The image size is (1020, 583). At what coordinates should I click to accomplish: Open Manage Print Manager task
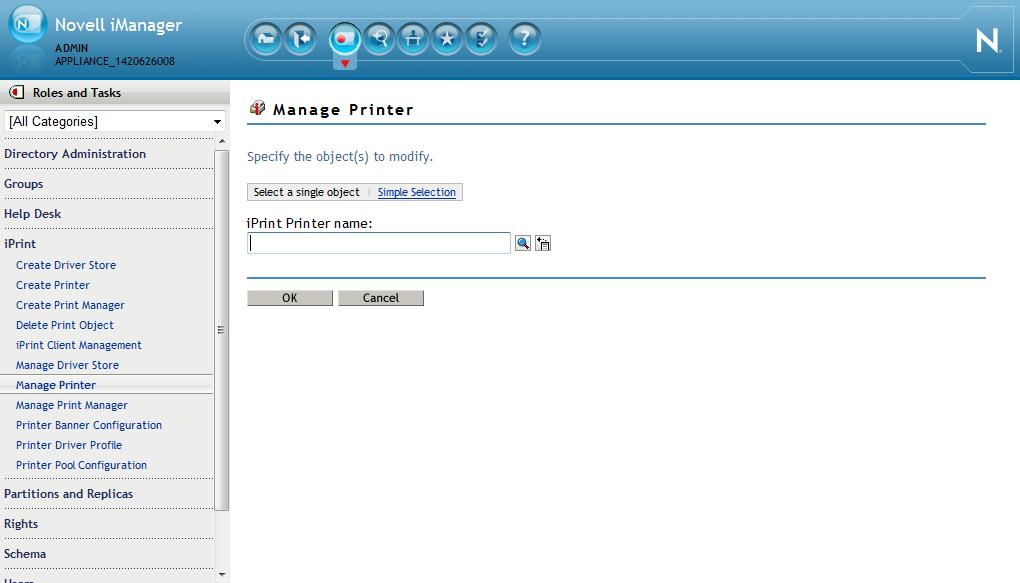point(72,405)
